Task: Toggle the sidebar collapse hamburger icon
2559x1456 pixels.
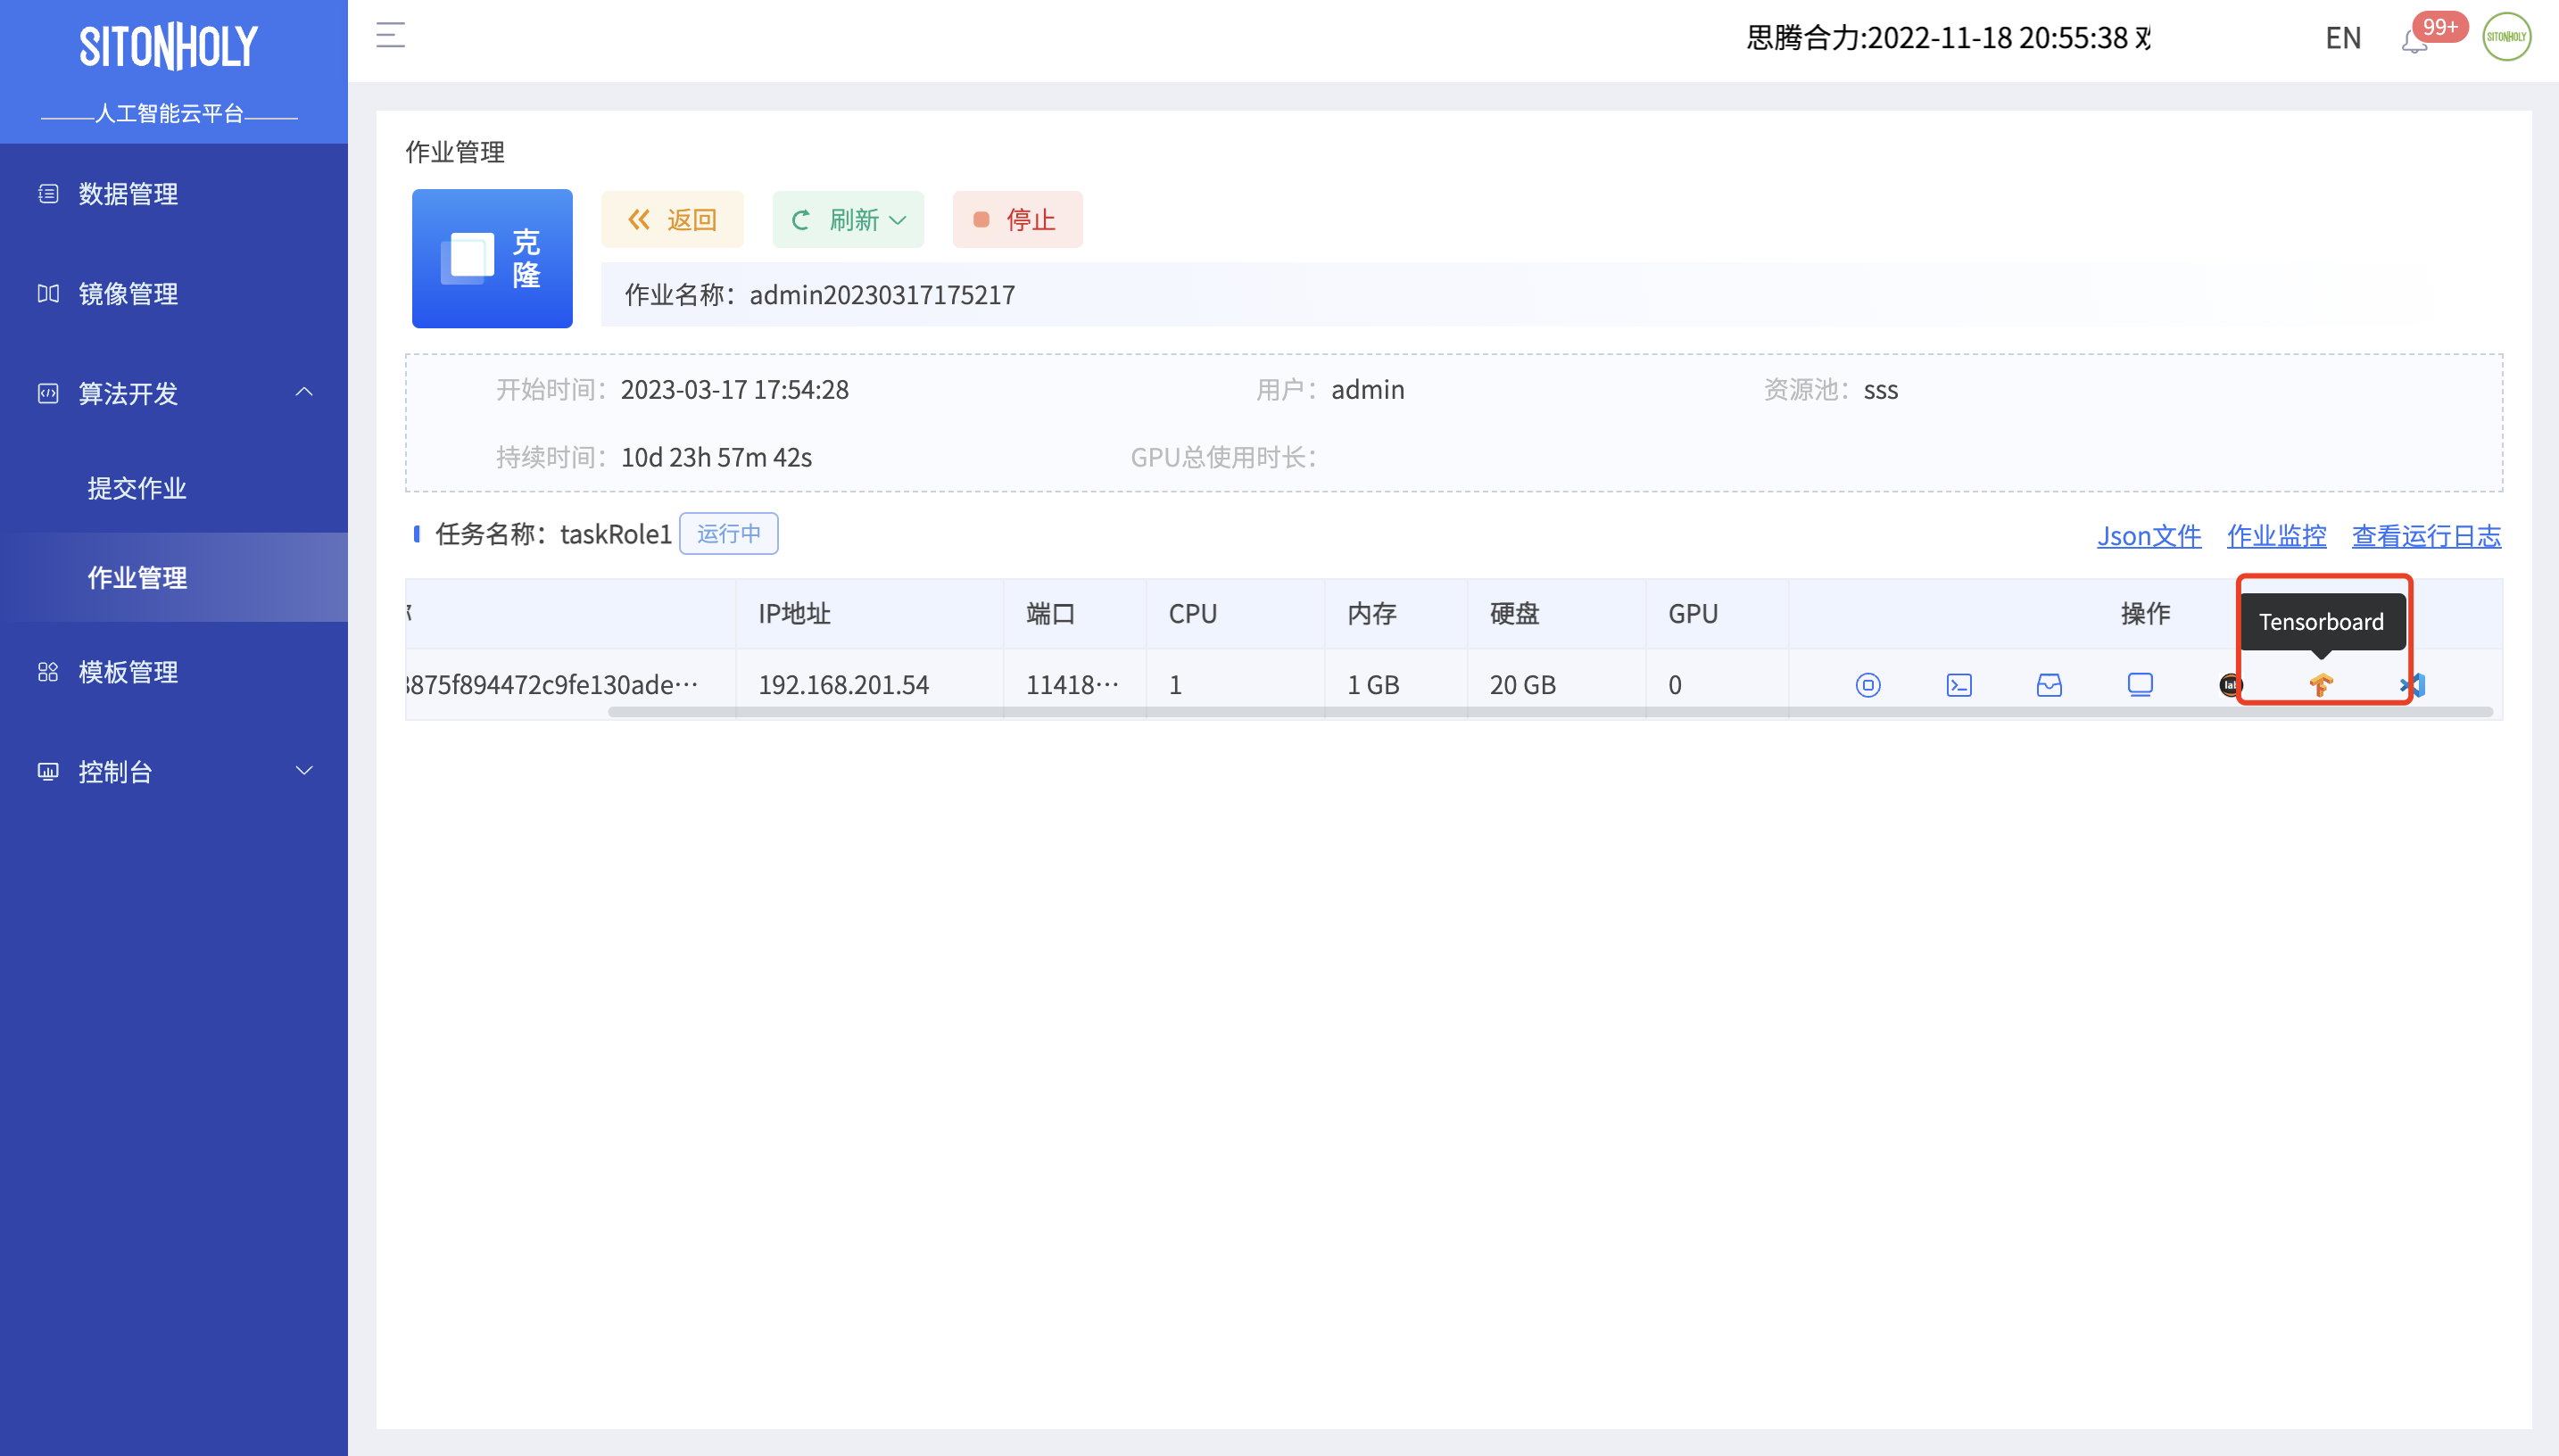Action: coord(390,35)
